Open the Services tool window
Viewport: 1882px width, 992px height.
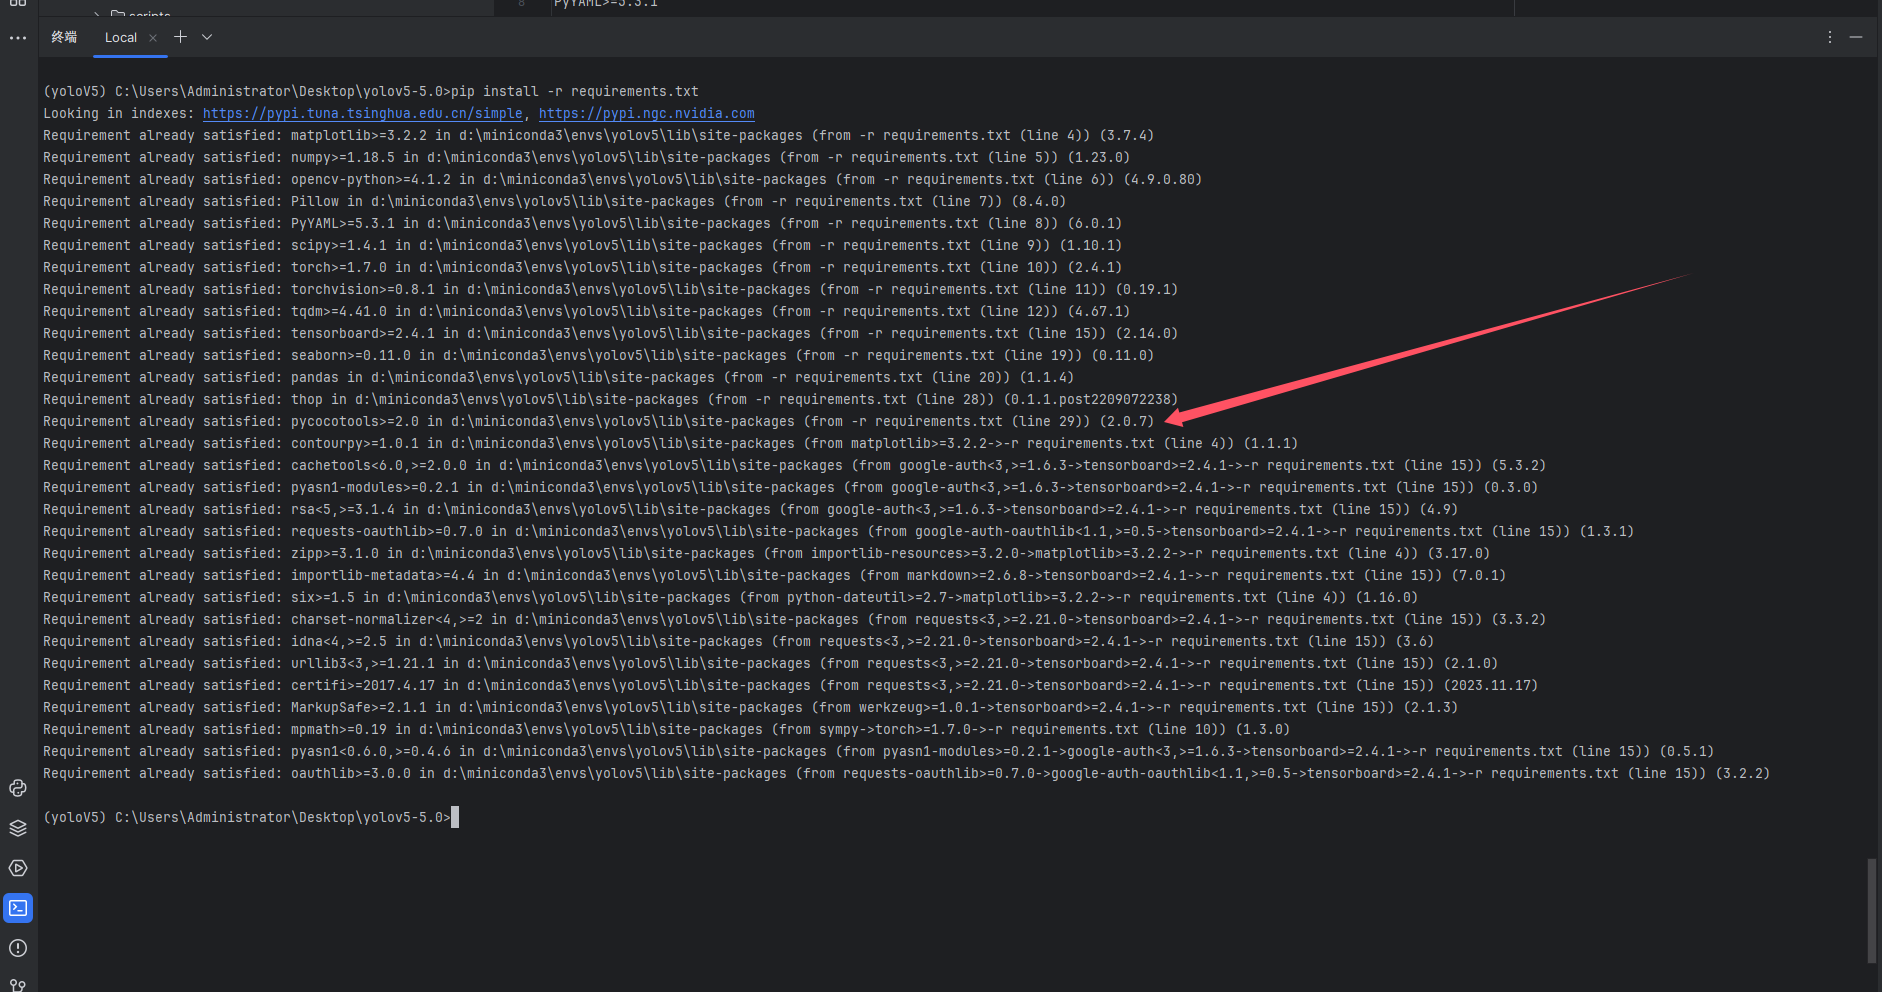click(x=18, y=828)
